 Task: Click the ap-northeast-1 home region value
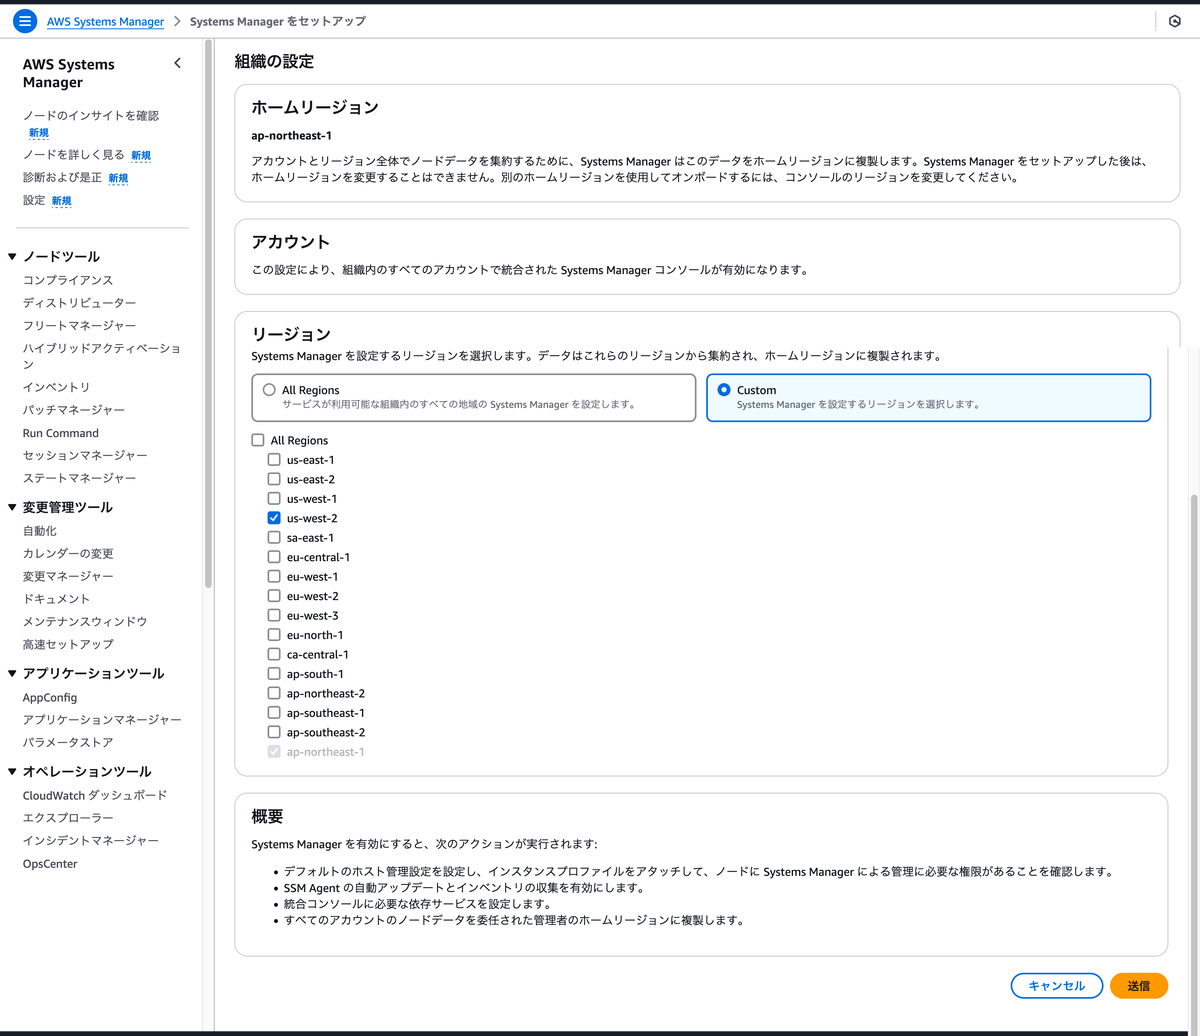coord(292,135)
